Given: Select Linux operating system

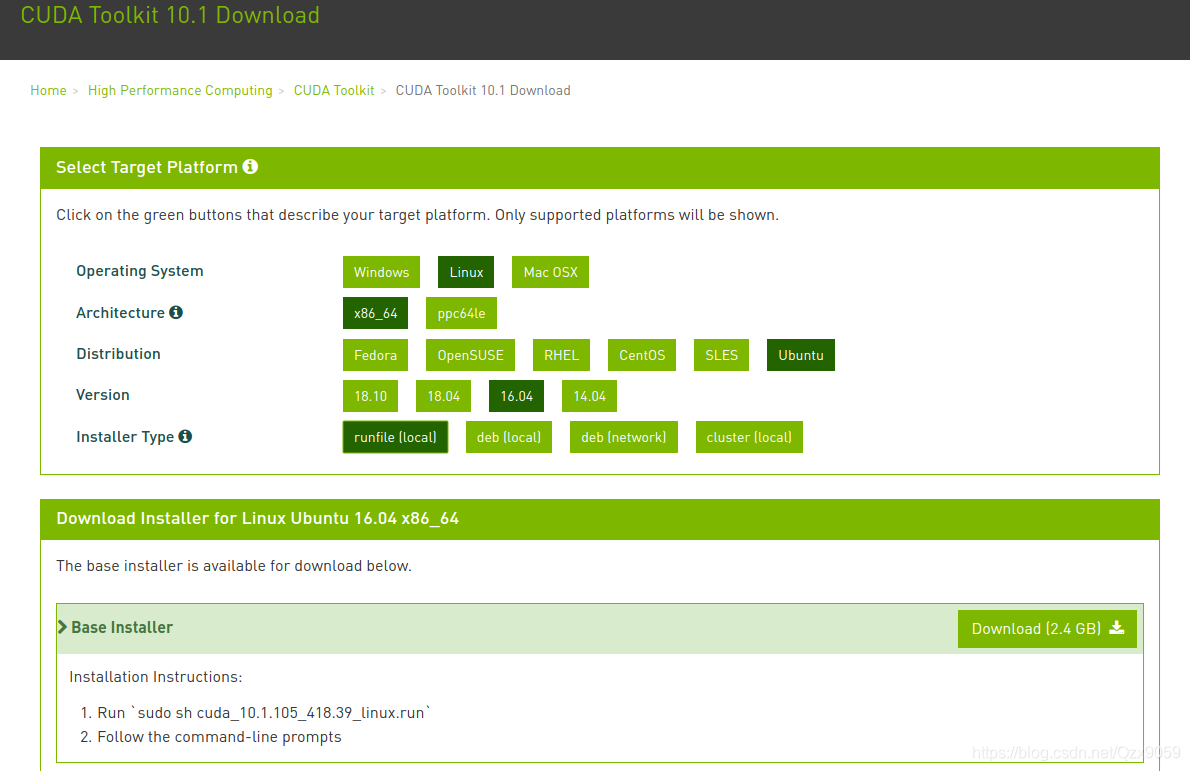Looking at the screenshot, I should pos(466,272).
